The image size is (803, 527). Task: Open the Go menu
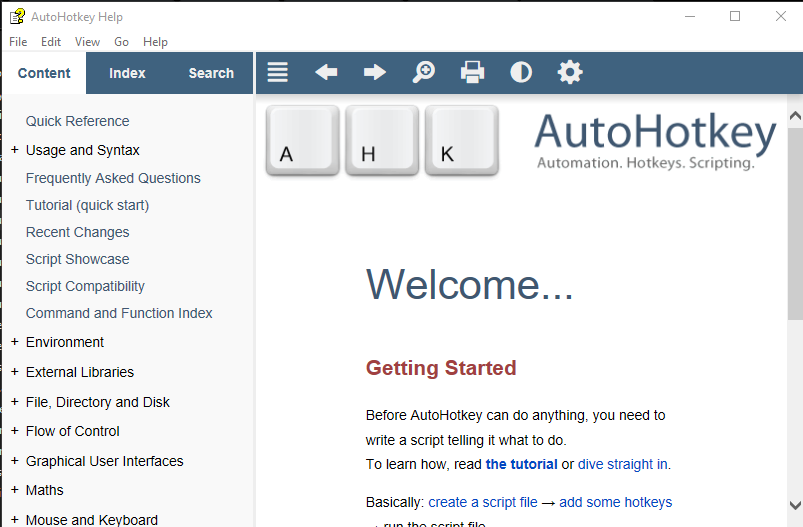pos(121,42)
